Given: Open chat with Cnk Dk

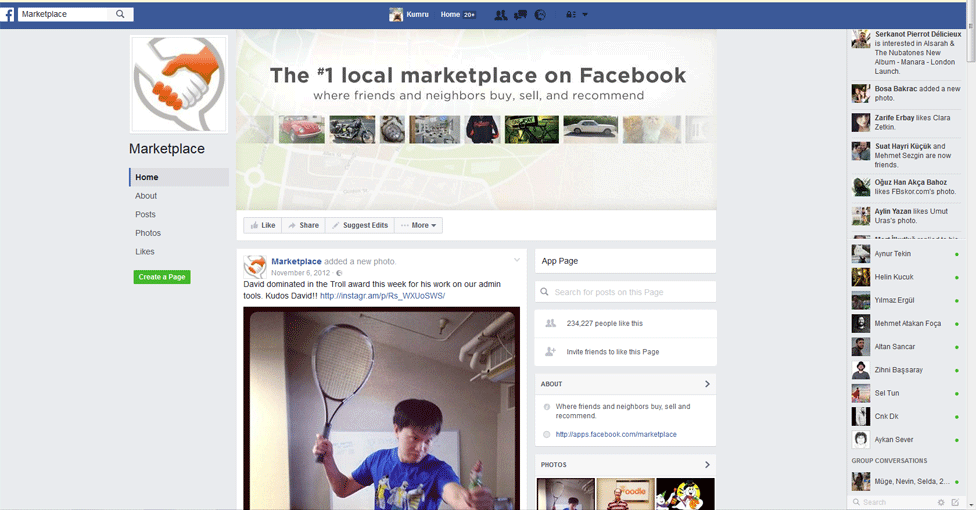Looking at the screenshot, I should [x=906, y=416].
